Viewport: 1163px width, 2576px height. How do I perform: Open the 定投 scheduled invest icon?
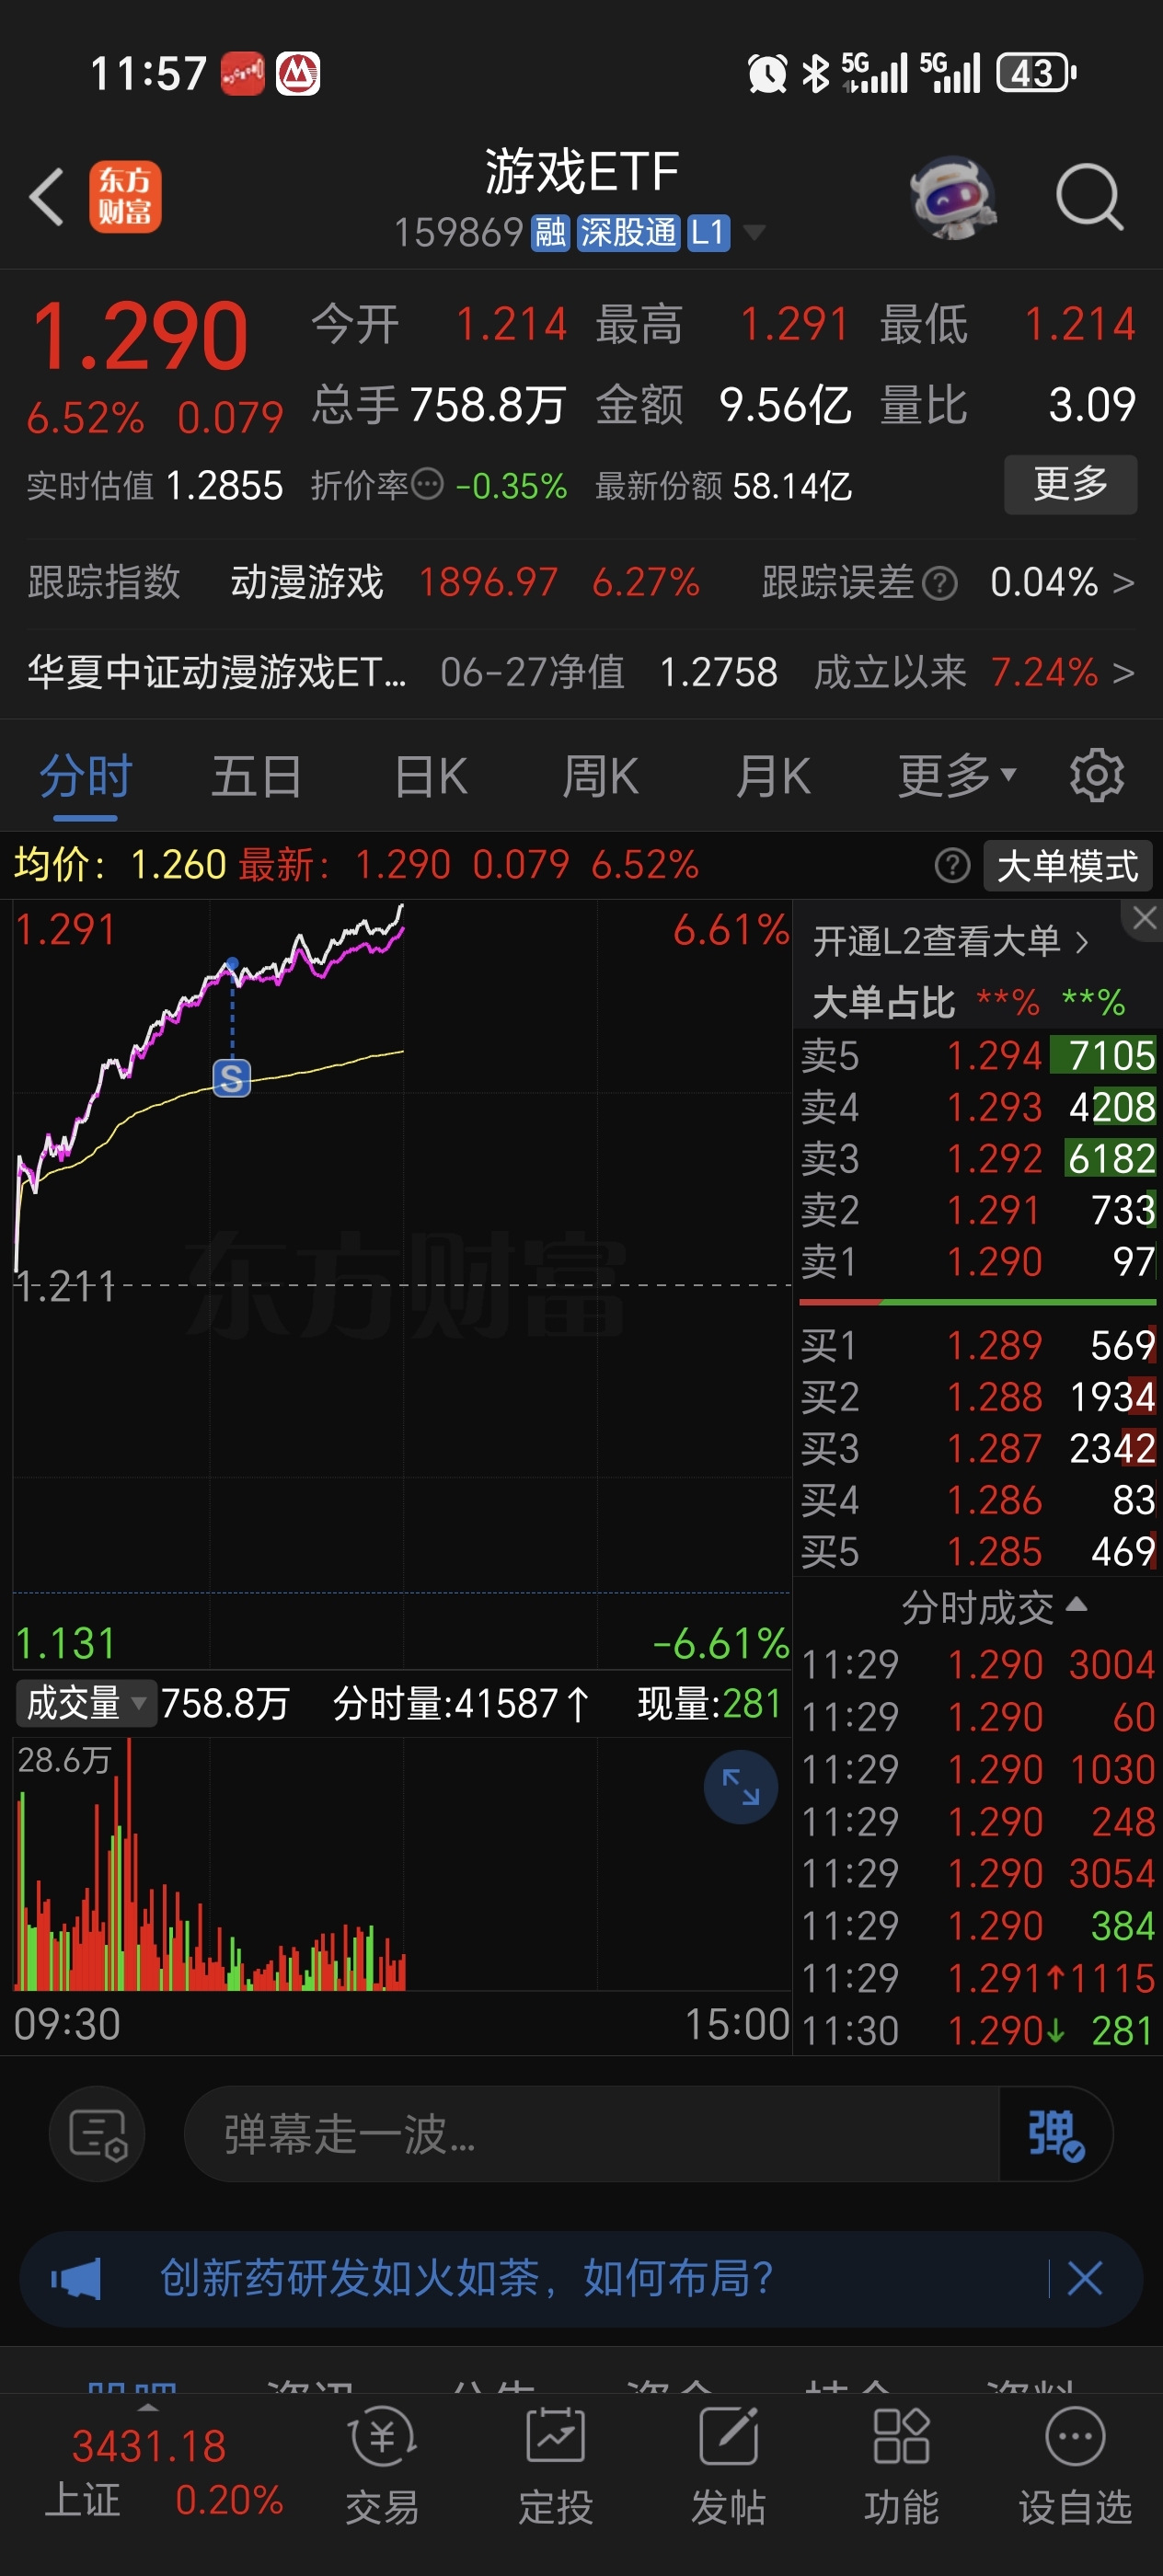[x=555, y=2465]
